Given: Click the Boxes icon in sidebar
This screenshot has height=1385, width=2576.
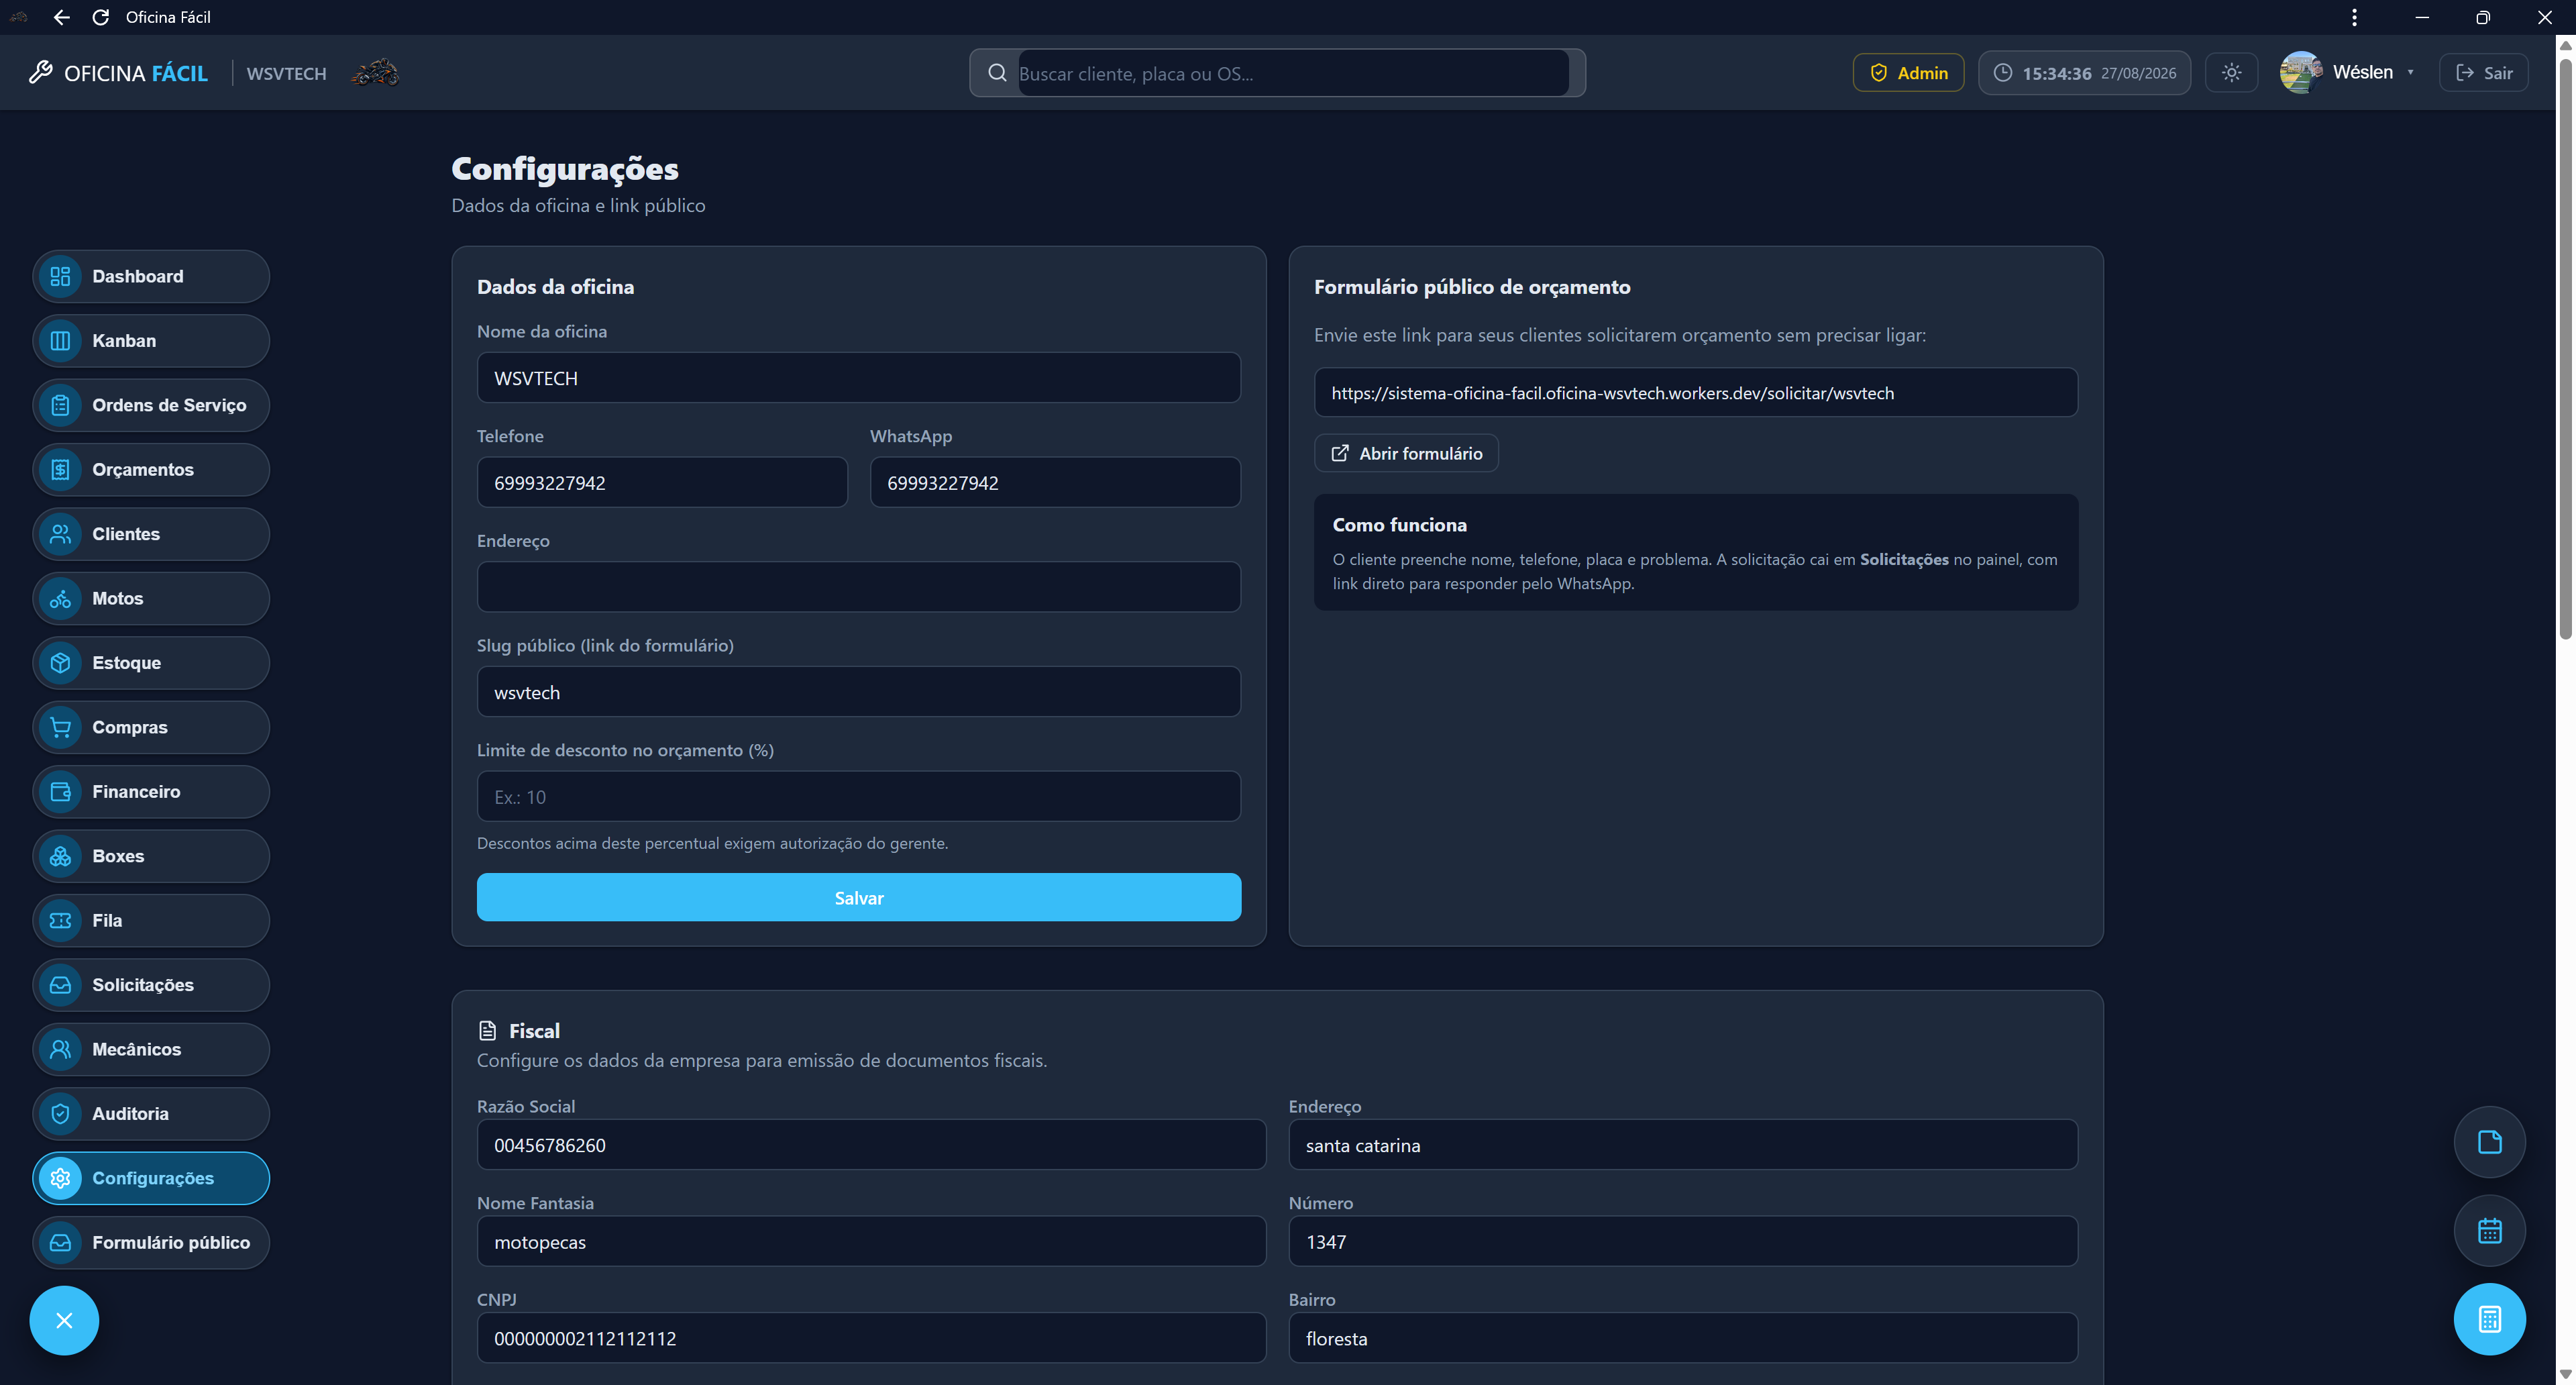Looking at the screenshot, I should [60, 856].
